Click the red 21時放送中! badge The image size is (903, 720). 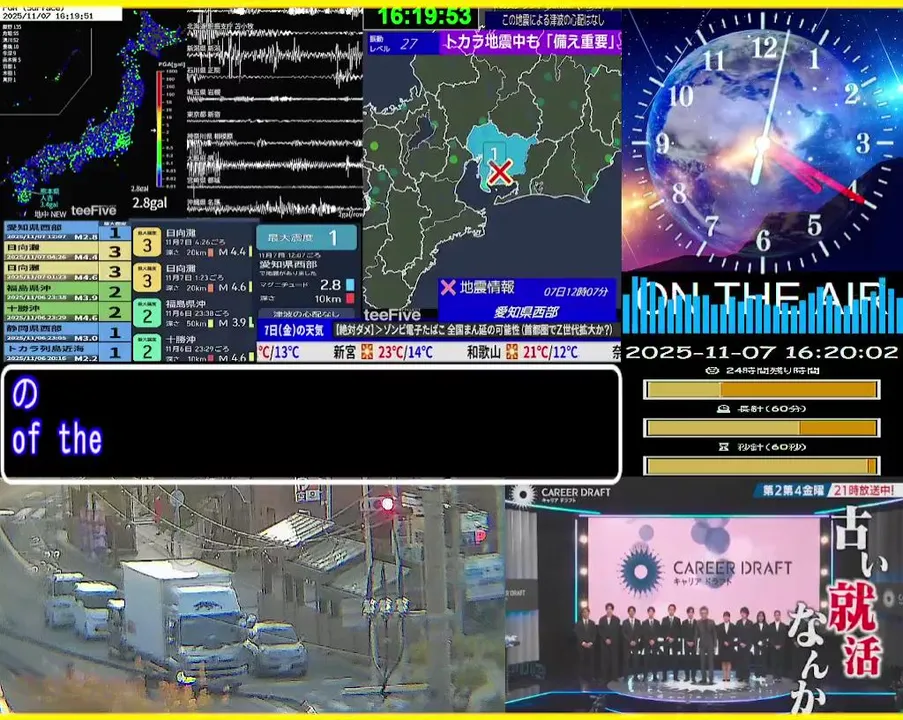[x=864, y=490]
